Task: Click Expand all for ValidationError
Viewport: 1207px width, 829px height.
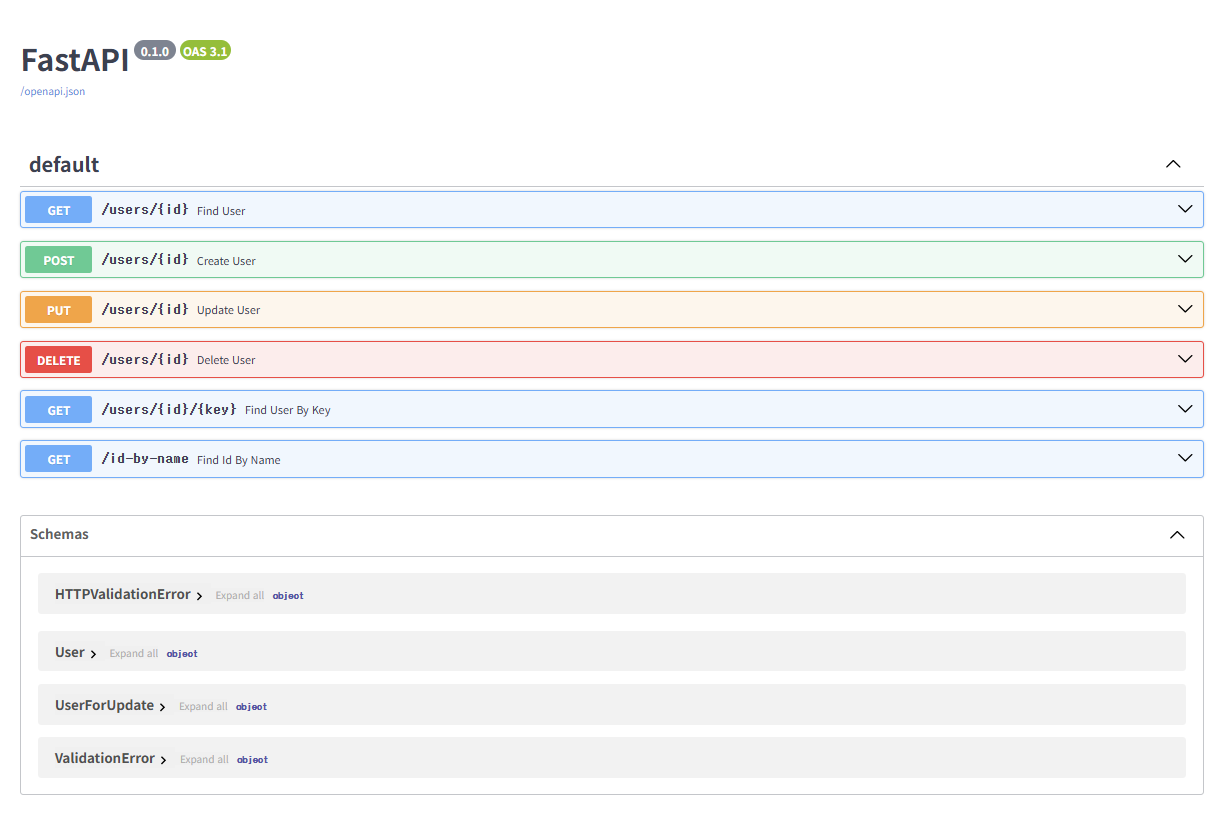Action: coord(204,759)
